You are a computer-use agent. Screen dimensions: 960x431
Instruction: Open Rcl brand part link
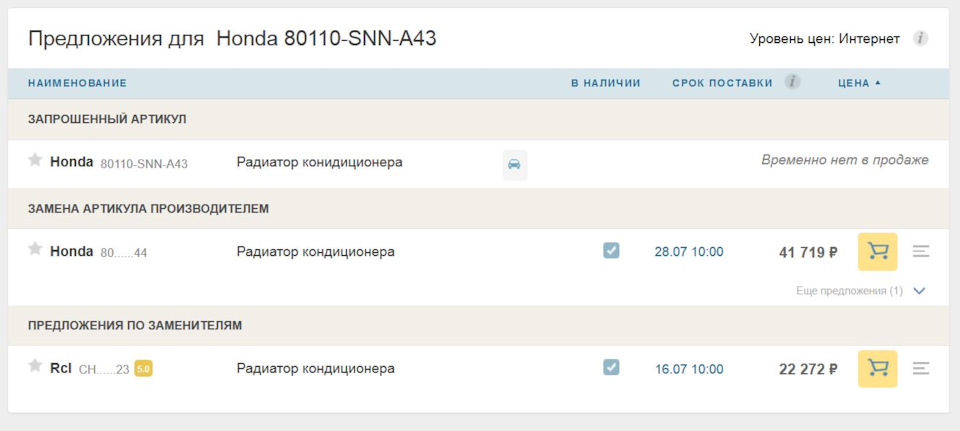pyautogui.click(x=61, y=368)
